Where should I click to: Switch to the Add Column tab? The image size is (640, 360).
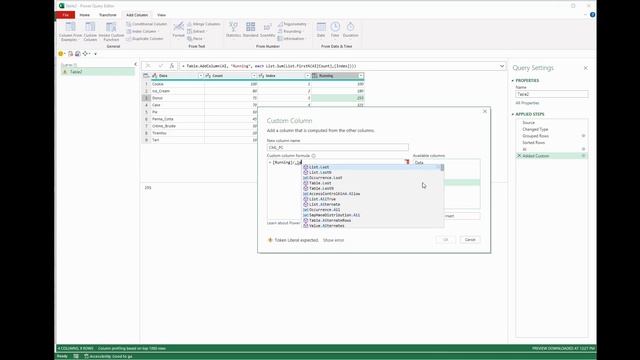point(137,15)
